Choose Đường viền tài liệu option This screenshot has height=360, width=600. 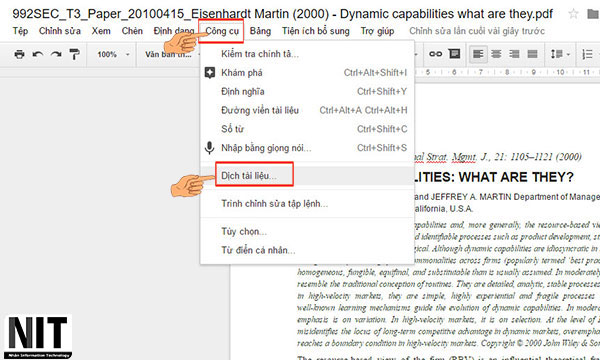(x=307, y=110)
